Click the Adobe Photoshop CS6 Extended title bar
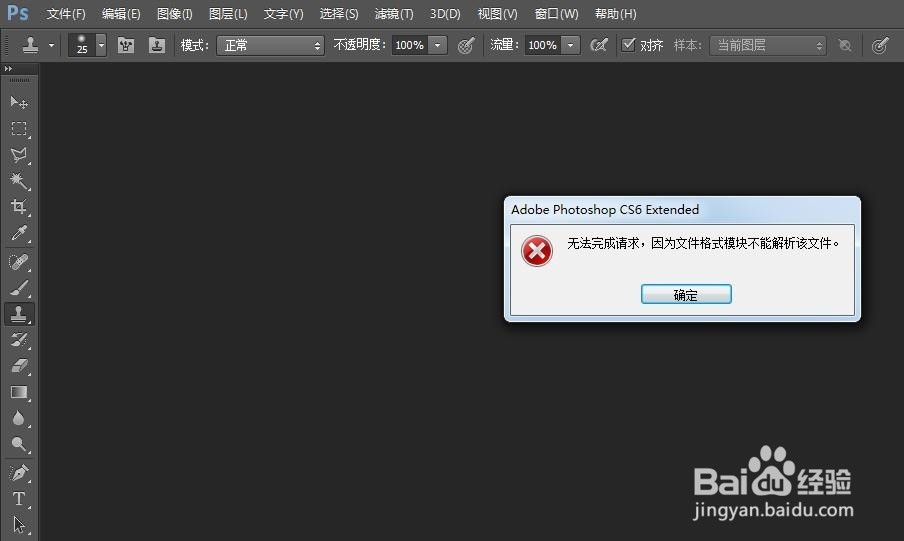Screen dimensions: 904x541 point(682,210)
